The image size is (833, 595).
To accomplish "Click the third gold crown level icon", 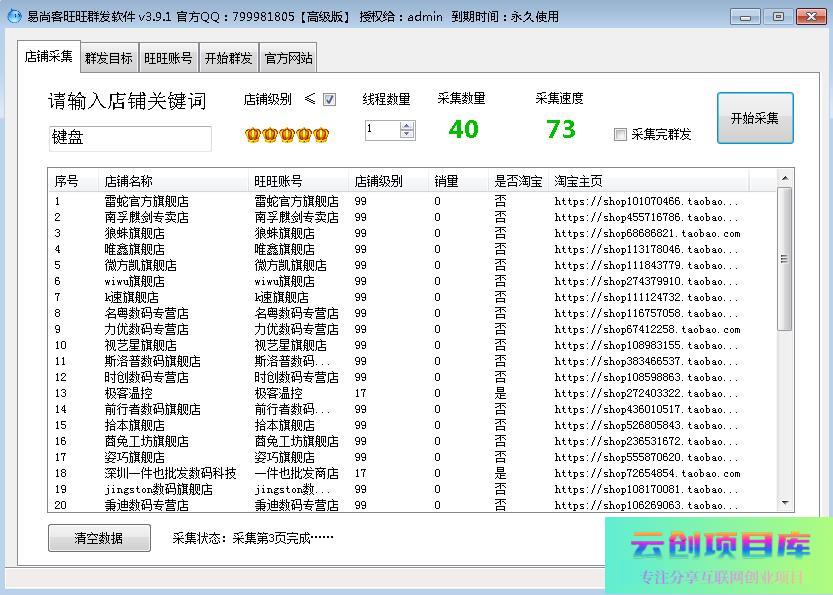I will point(286,134).
